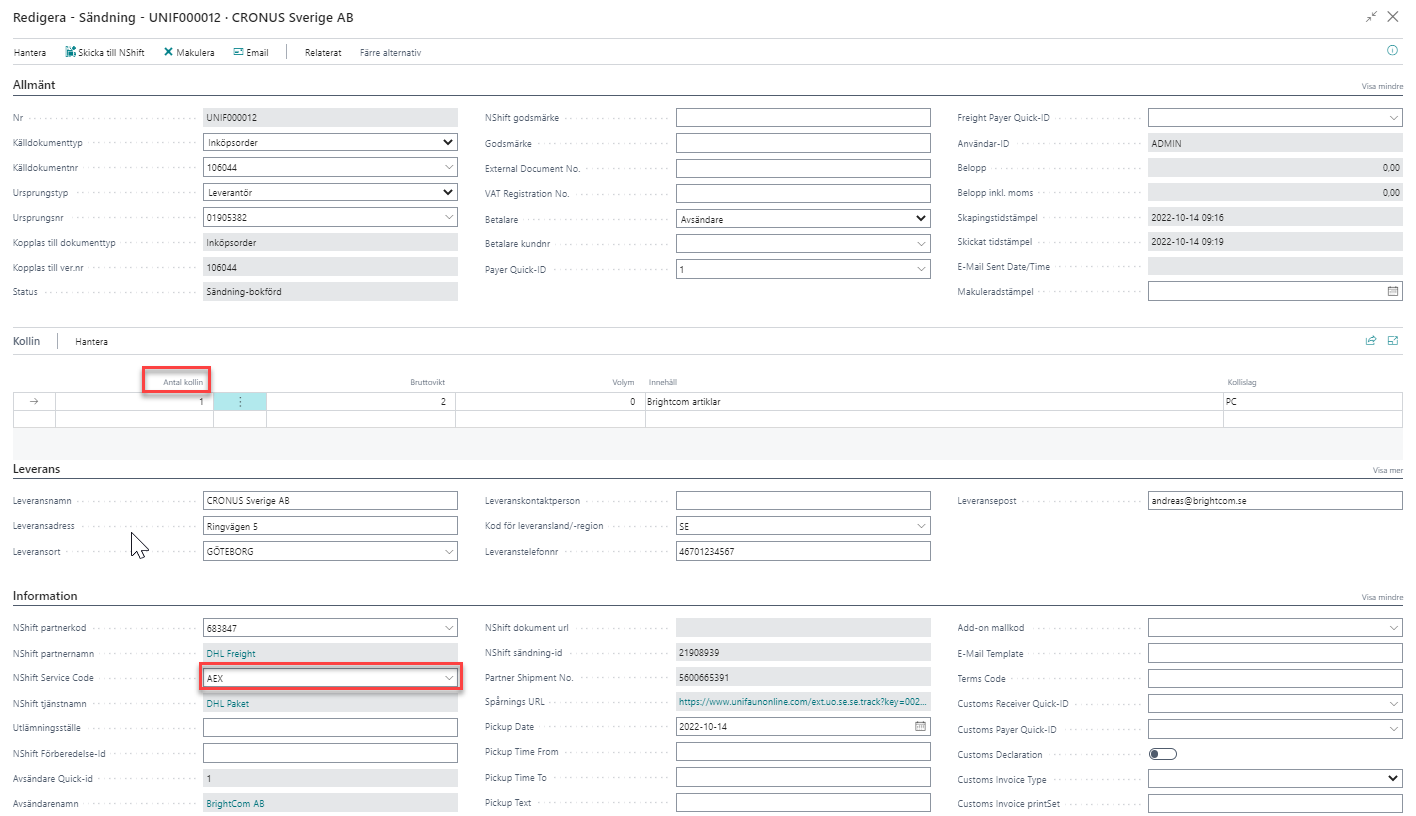Image resolution: width=1416 pixels, height=816 pixels.
Task: Toggle the Customs Declaration switch
Action: 1163,754
